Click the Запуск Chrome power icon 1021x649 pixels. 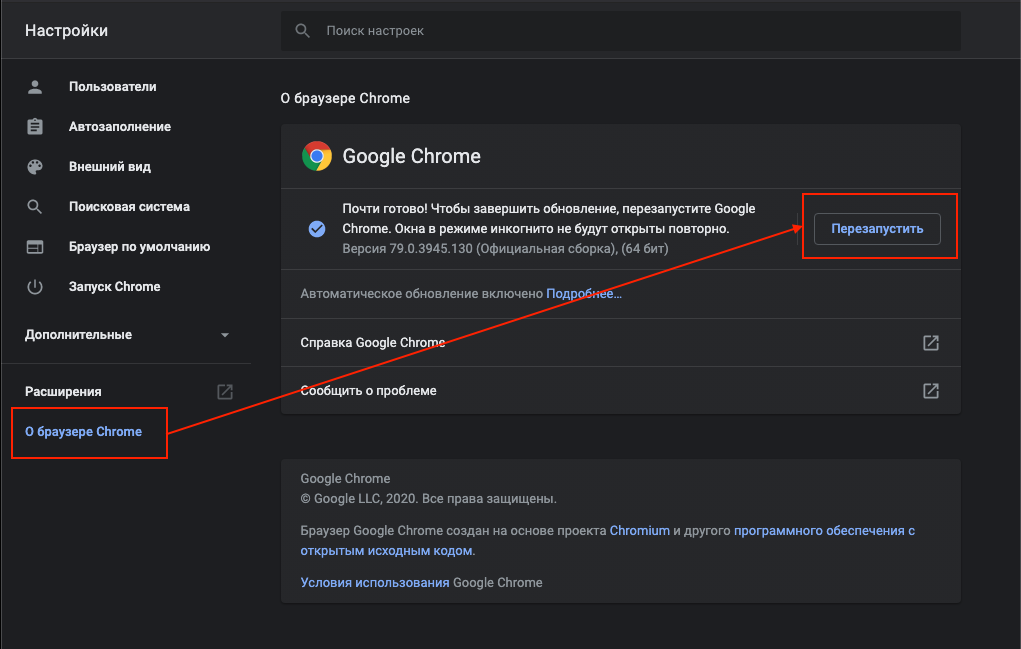[x=35, y=287]
